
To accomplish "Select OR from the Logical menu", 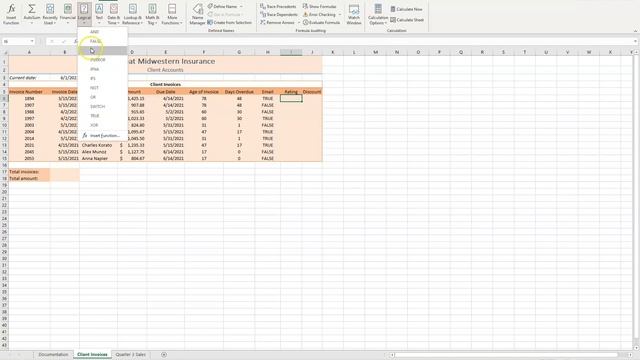I will (x=102, y=97).
